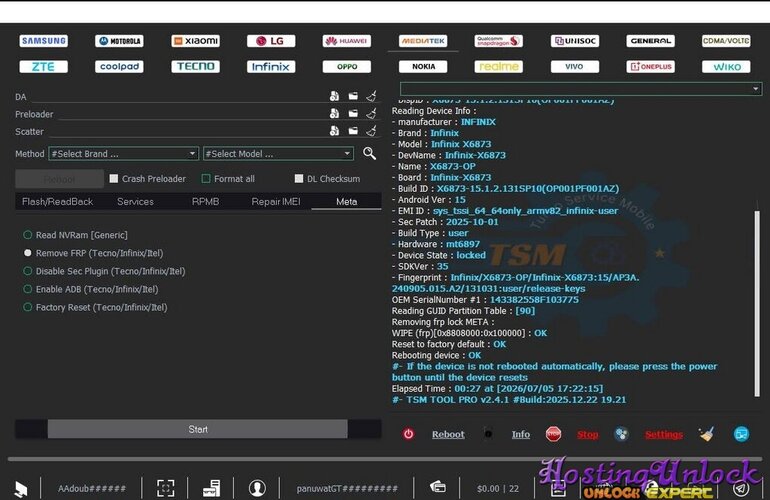This screenshot has width=770, height=500.
Task: Click the Info link
Action: 521,434
